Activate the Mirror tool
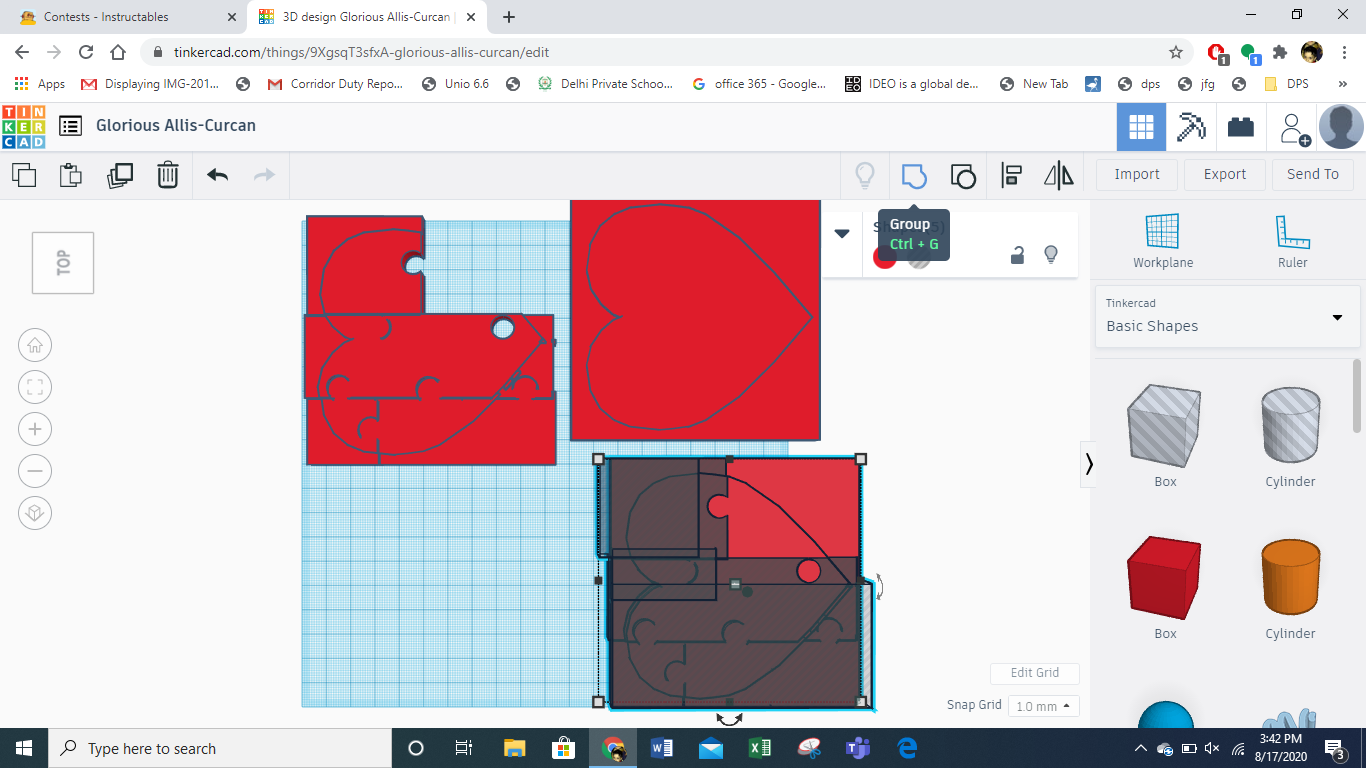 pos(1059,176)
